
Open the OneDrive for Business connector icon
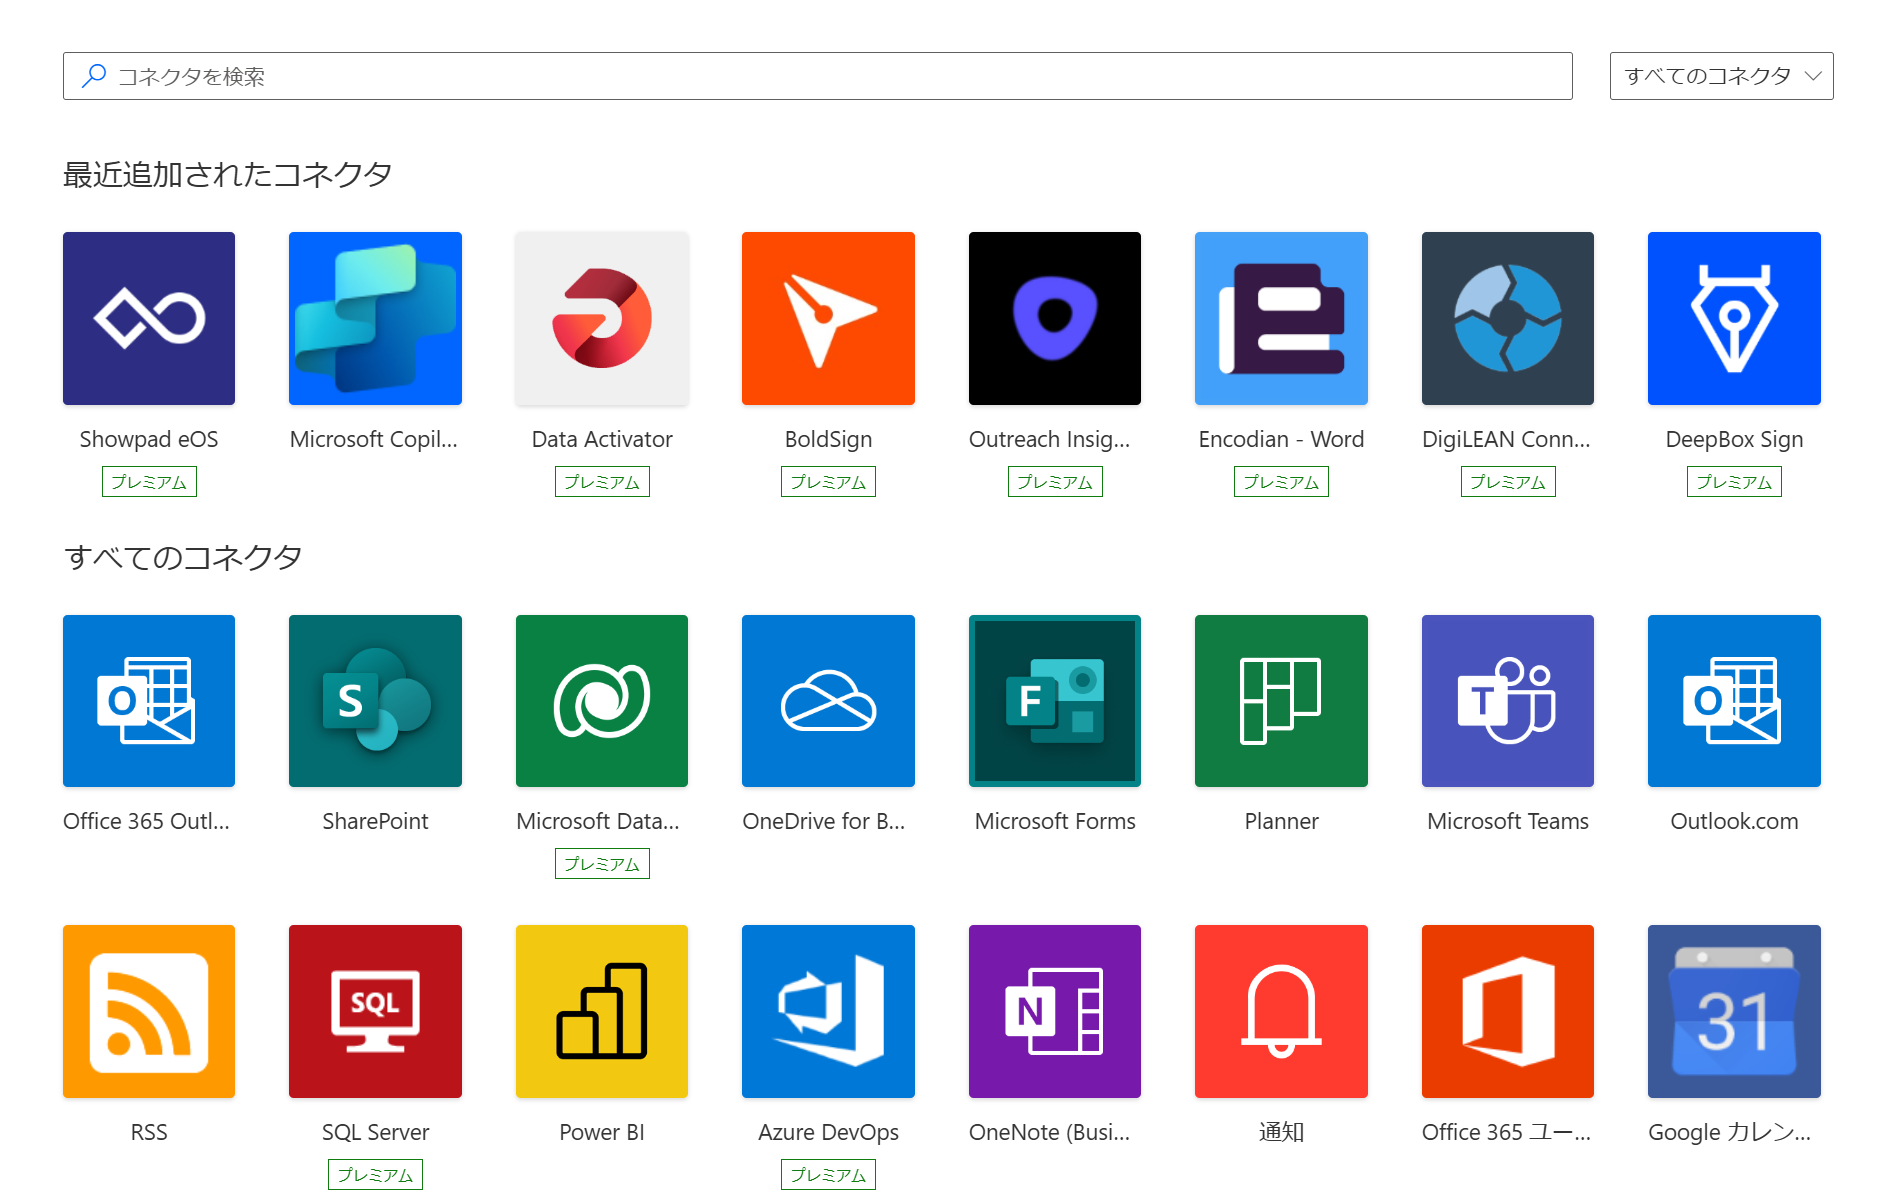point(828,701)
